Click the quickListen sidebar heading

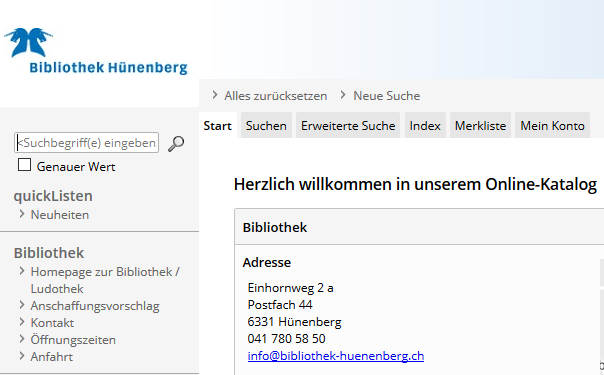tap(53, 196)
